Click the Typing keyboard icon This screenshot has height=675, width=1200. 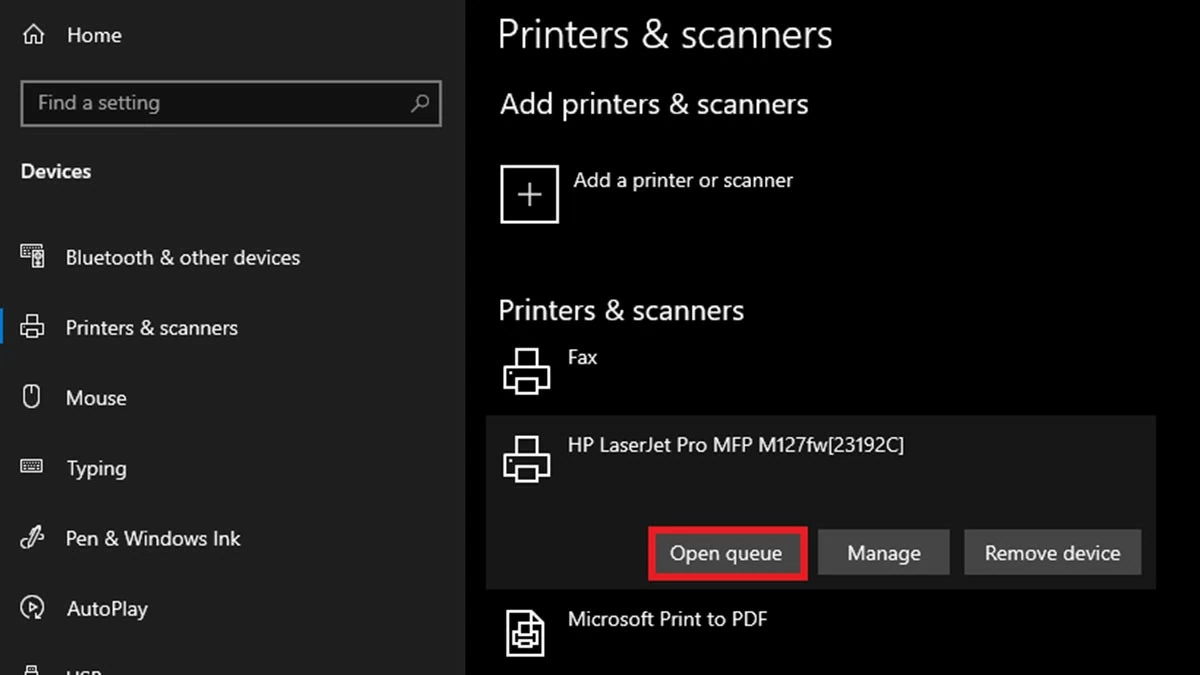point(33,468)
